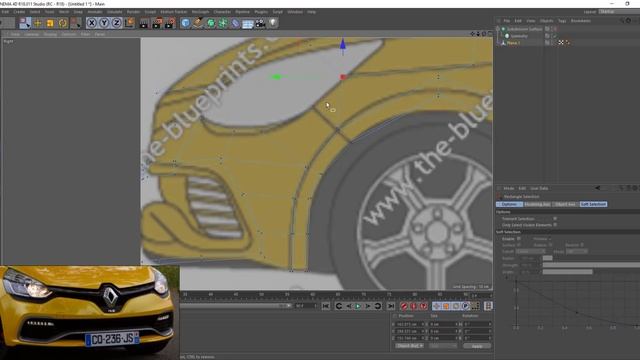The width and height of the screenshot is (640, 360).
Task: Adjust the Width slider bar
Action: click(x=567, y=272)
